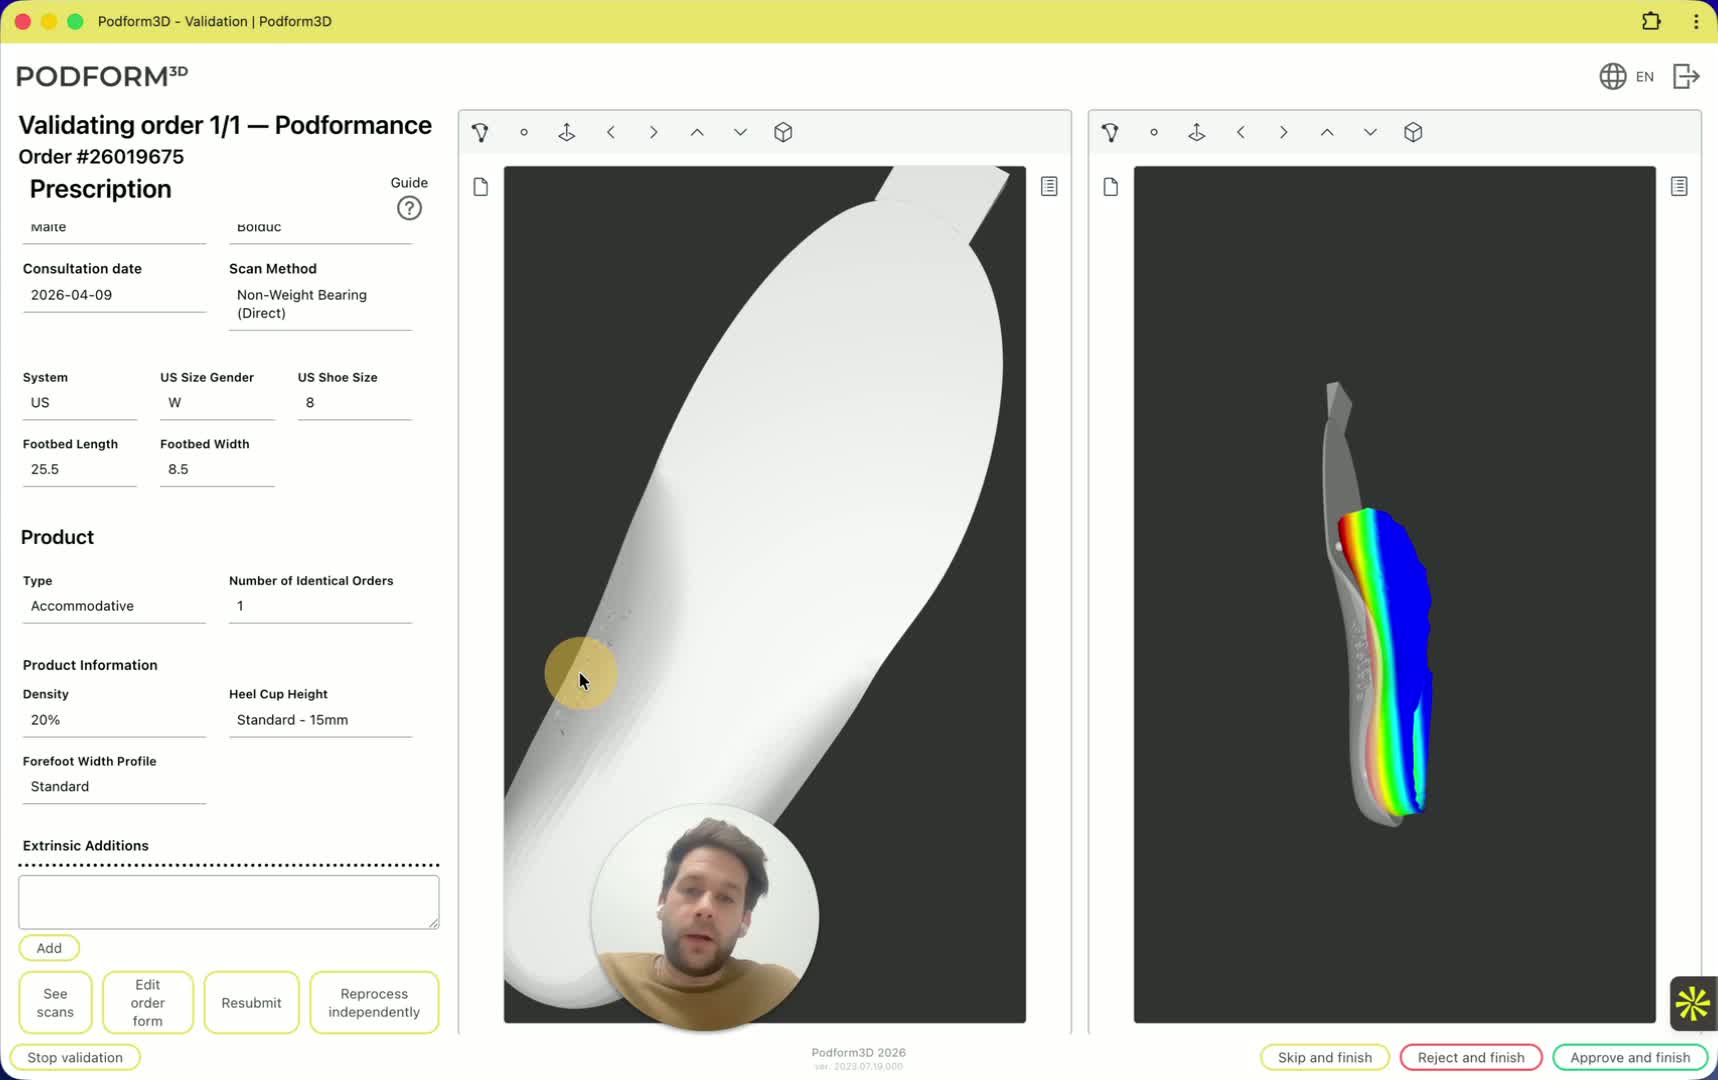Tilt left viewer using the up chevron
This screenshot has width=1718, height=1080.
click(697, 132)
